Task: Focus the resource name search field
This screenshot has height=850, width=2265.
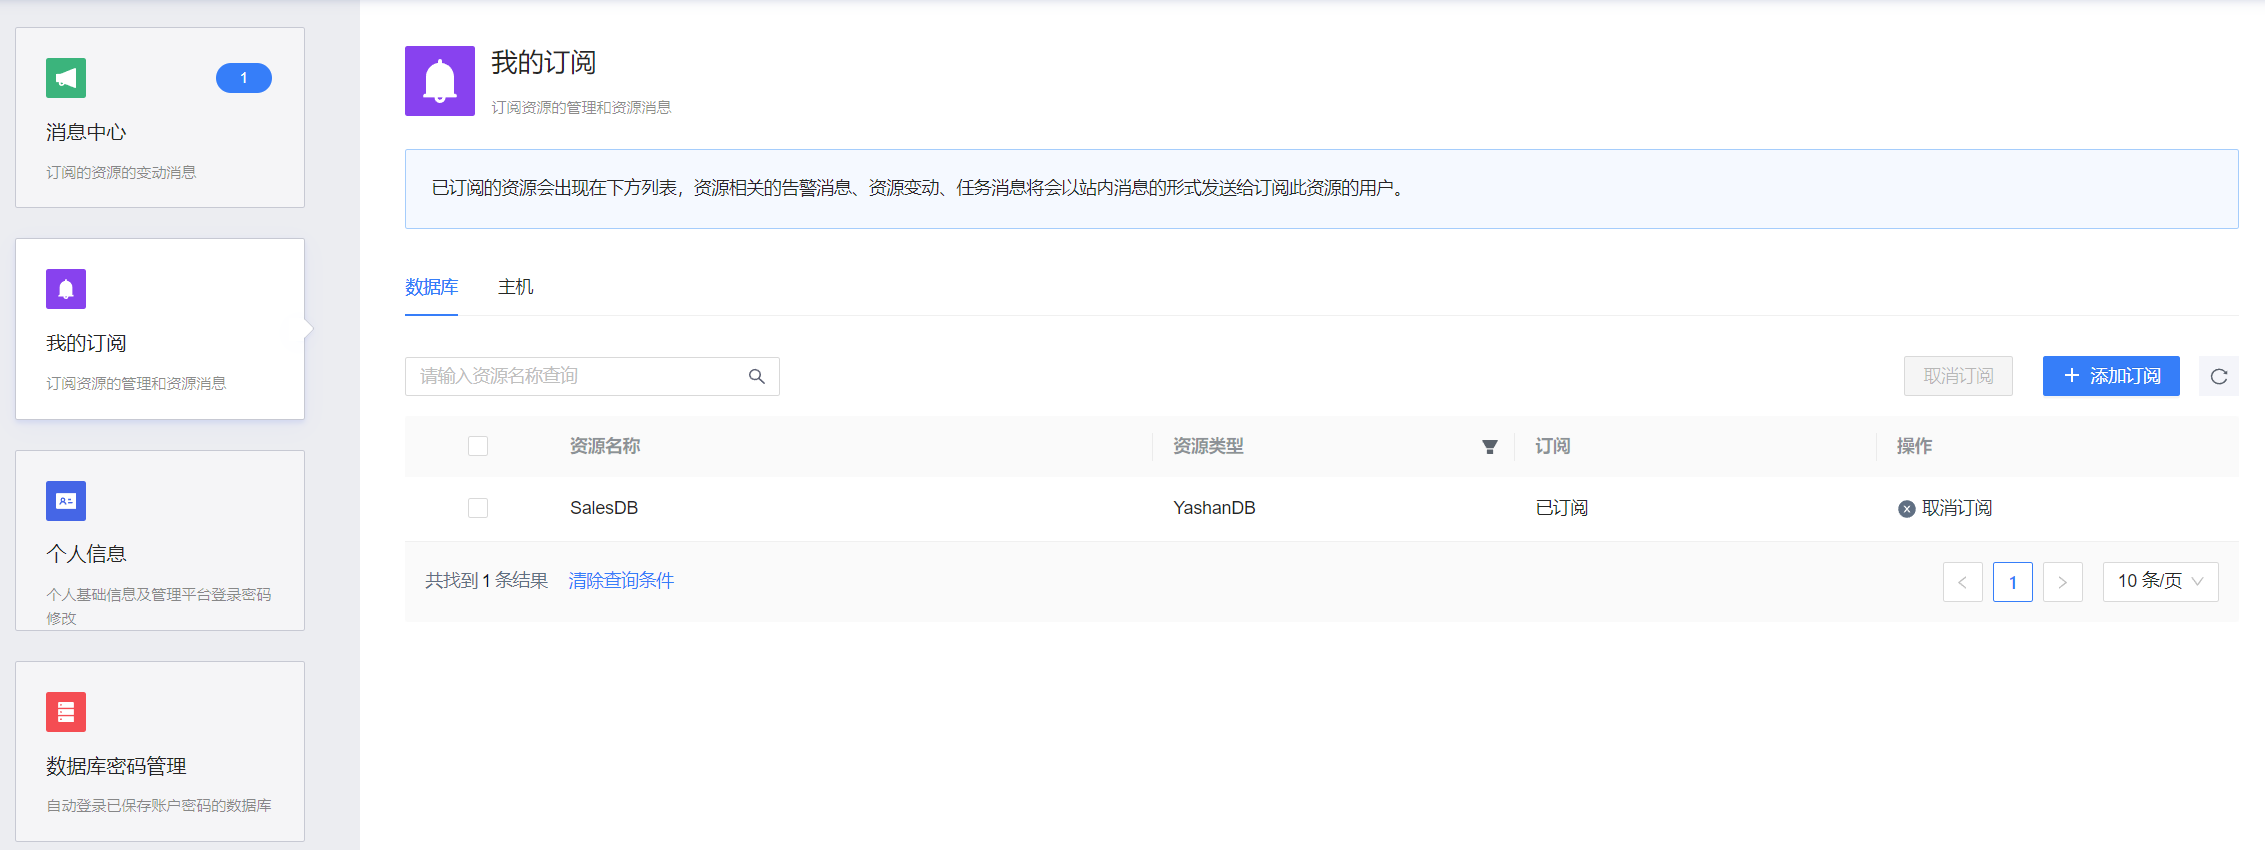Action: tap(575, 376)
